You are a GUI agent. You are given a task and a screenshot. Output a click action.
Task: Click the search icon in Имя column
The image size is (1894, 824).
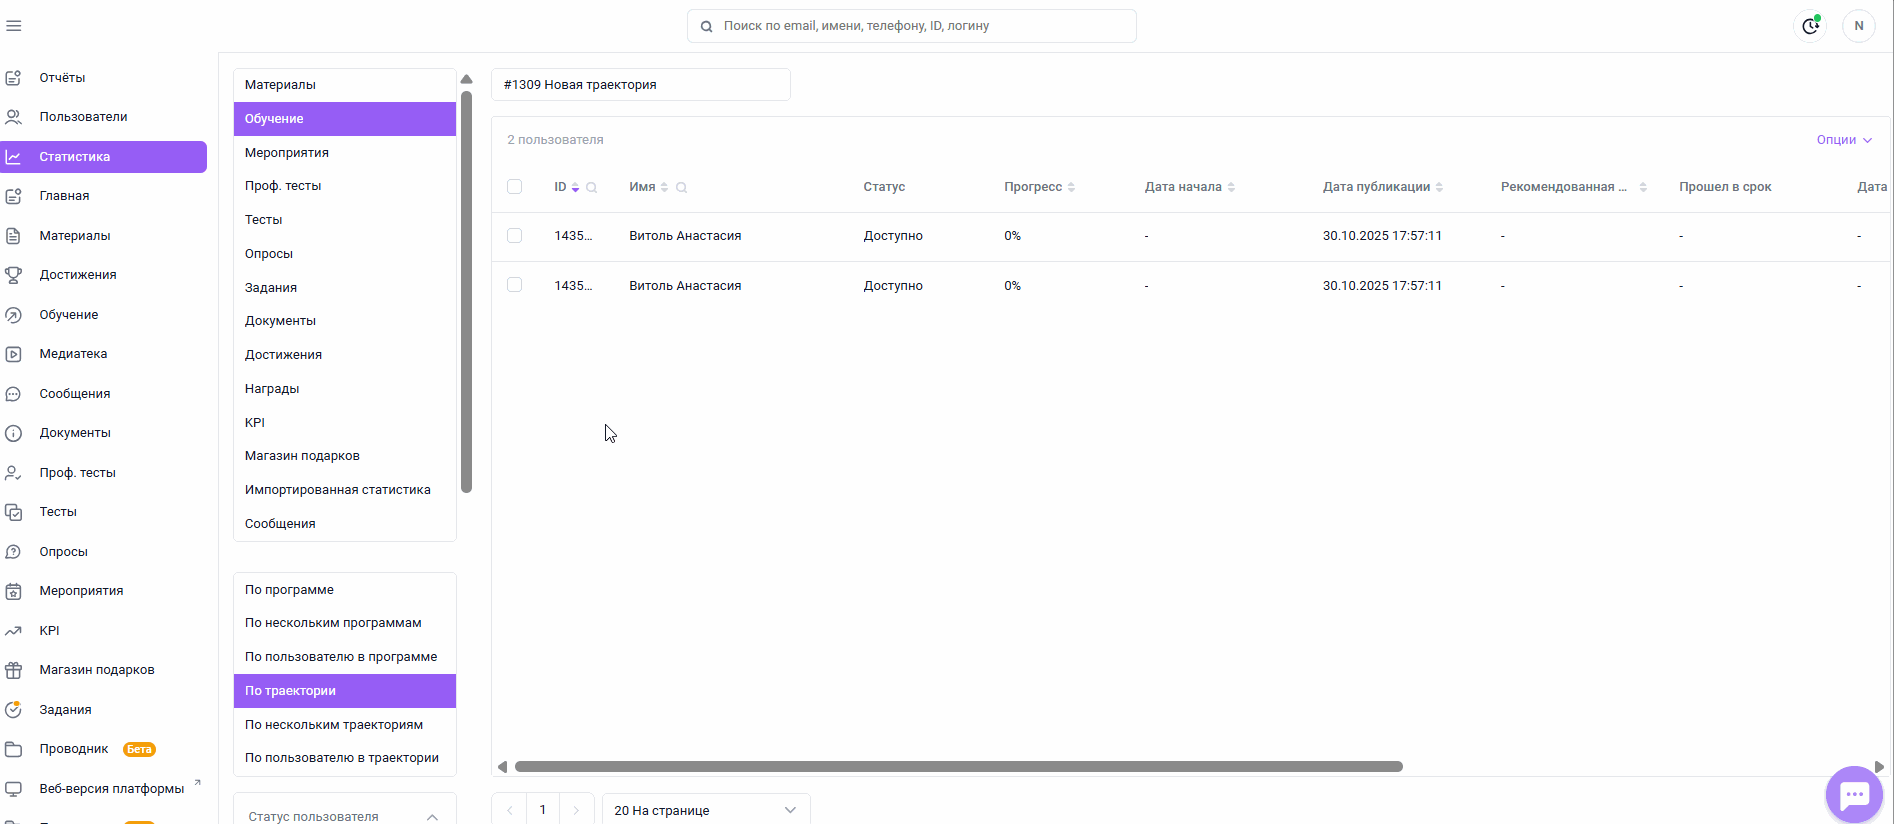(681, 188)
